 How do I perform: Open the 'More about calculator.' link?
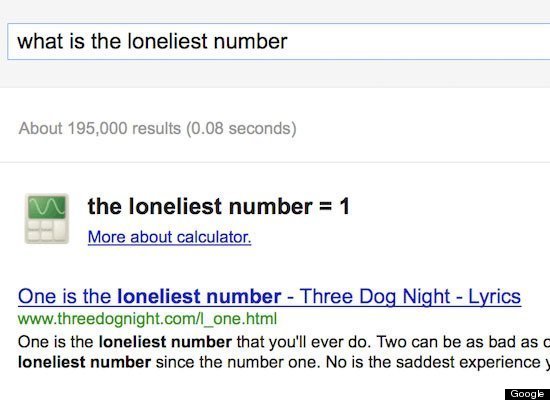169,237
